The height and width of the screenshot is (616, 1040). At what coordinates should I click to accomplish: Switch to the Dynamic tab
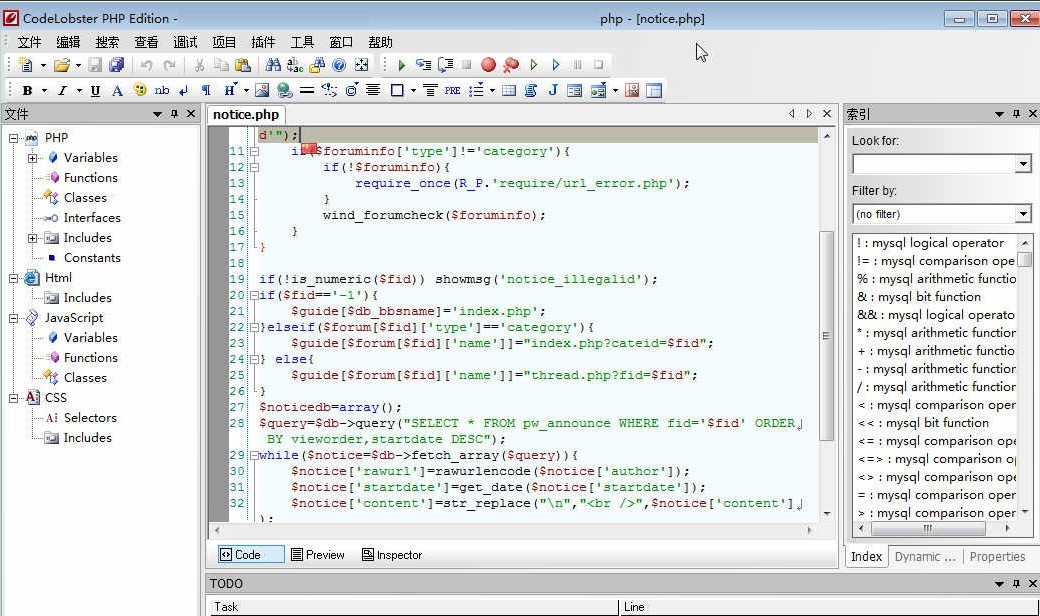pyautogui.click(x=925, y=556)
